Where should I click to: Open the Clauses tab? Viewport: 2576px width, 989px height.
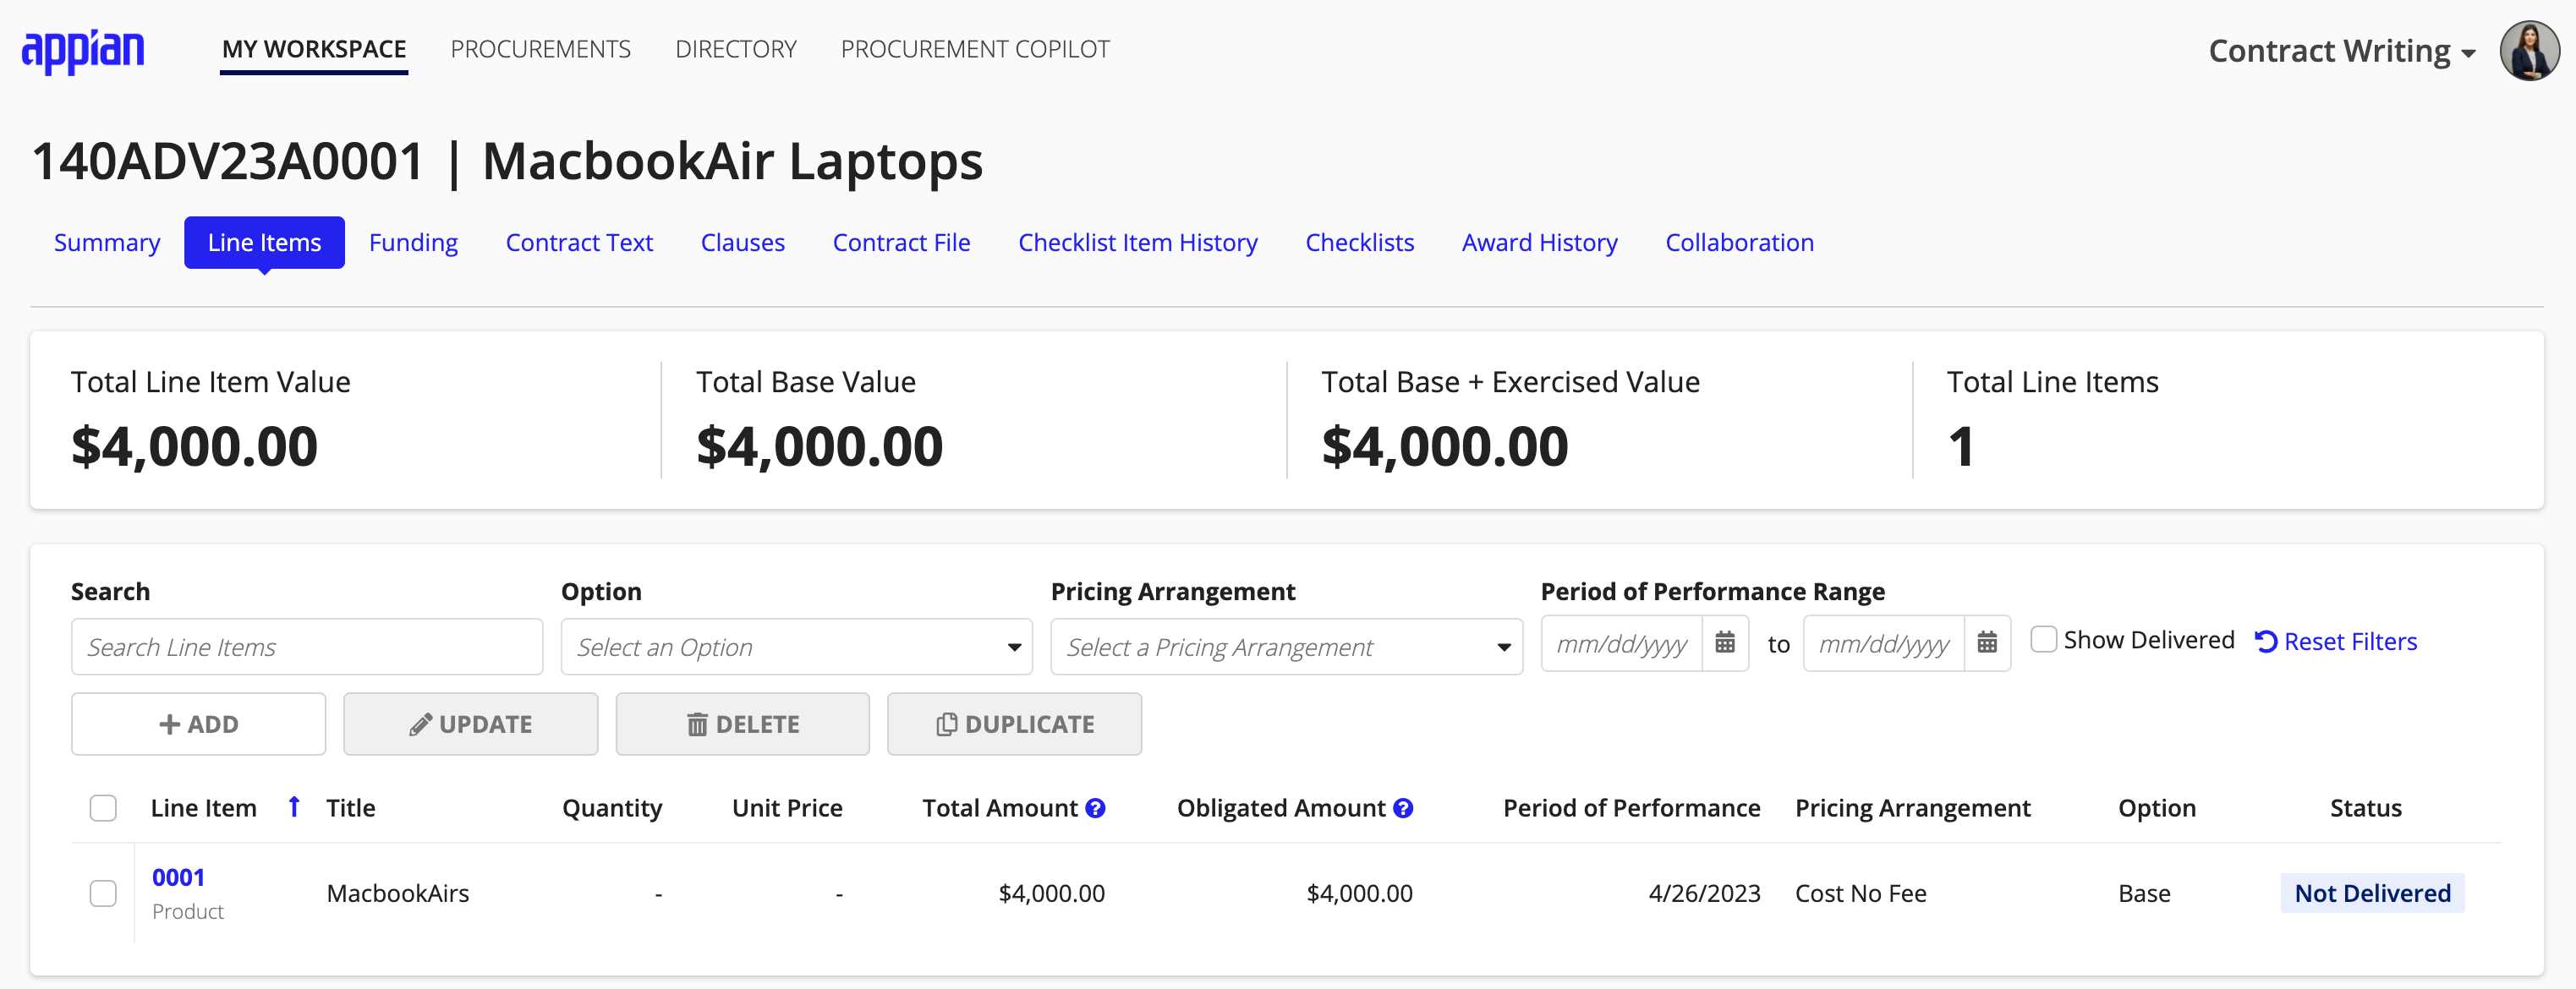pos(742,243)
